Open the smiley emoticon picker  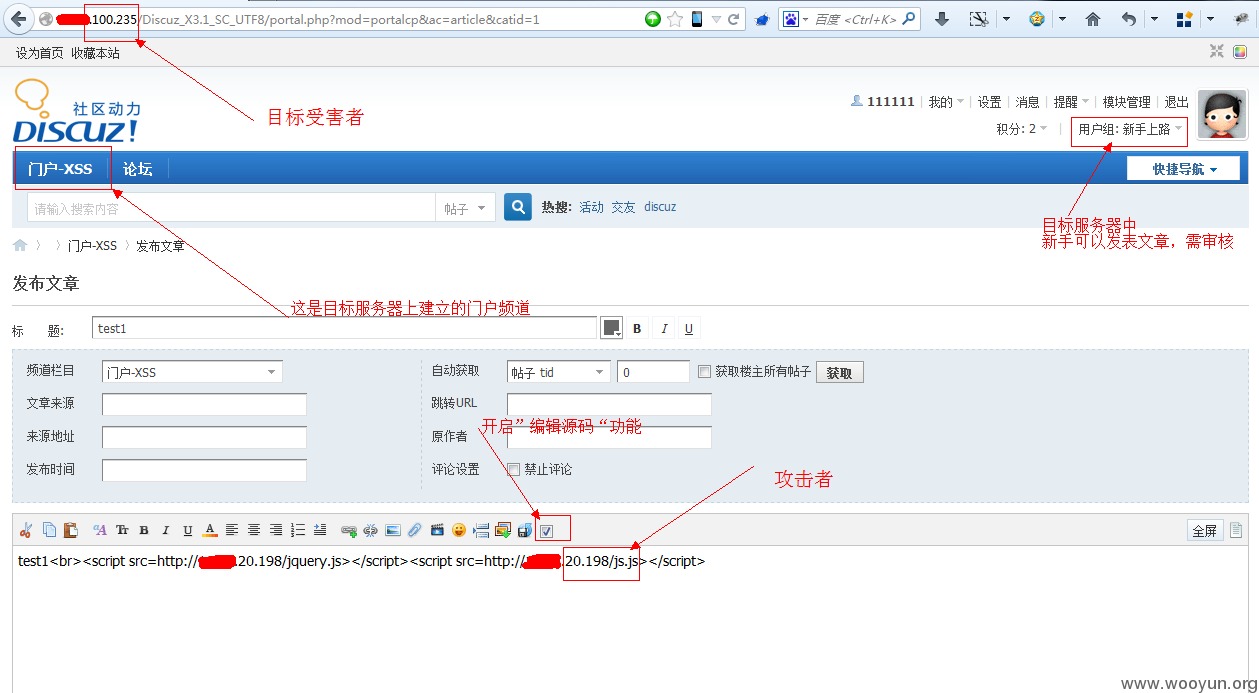coord(459,530)
